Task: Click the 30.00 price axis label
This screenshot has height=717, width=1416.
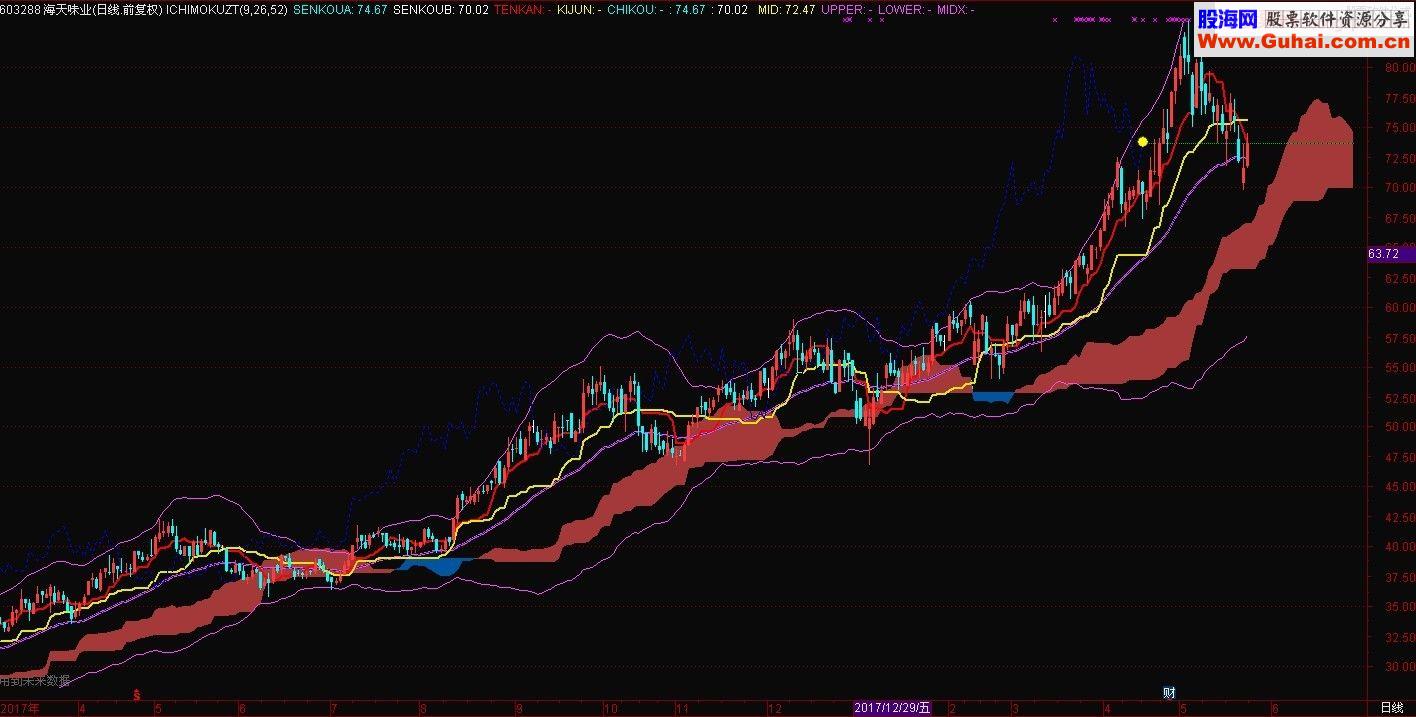Action: tap(1399, 667)
